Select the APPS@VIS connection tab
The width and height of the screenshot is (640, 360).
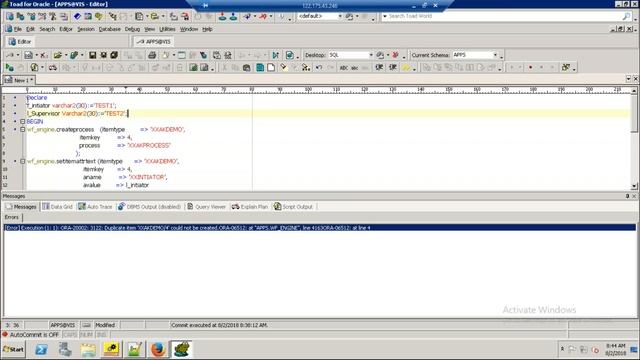pos(153,42)
